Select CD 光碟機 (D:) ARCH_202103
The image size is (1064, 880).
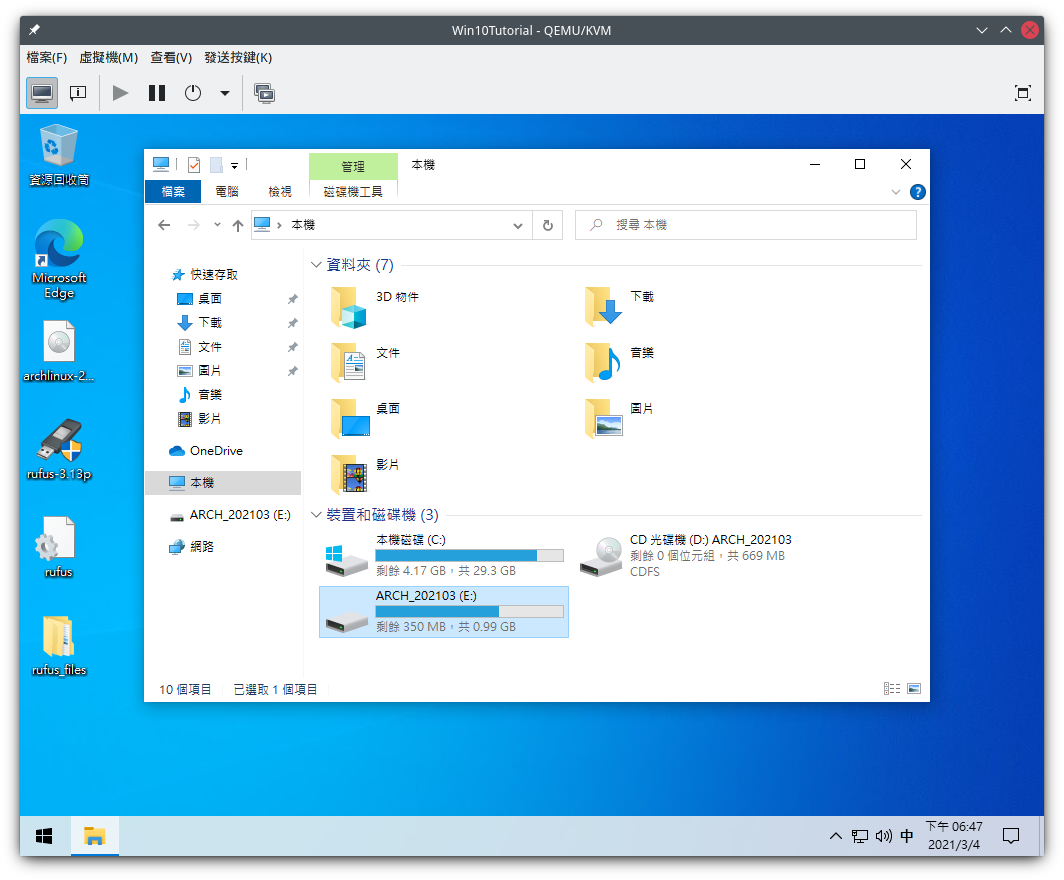point(687,556)
